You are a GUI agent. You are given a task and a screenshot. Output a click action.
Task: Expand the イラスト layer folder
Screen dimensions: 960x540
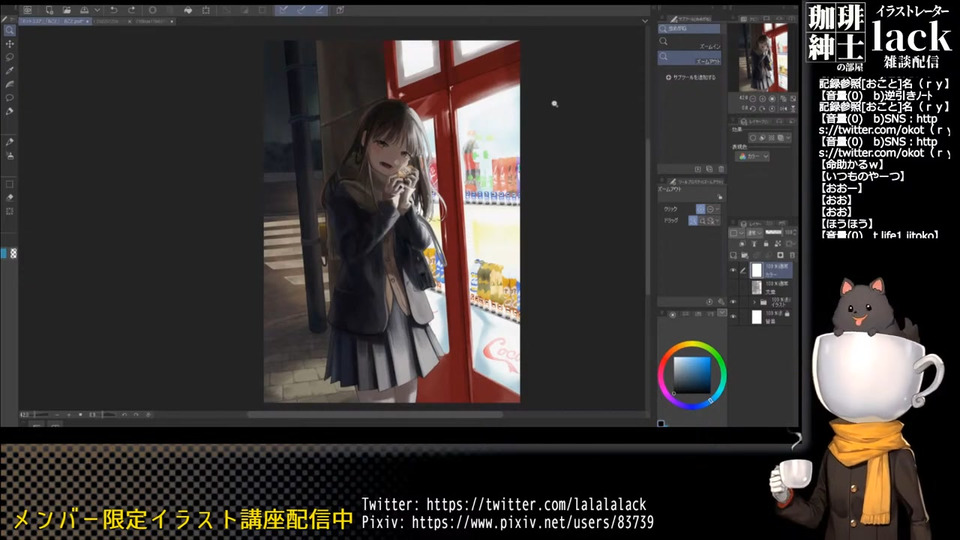754,302
